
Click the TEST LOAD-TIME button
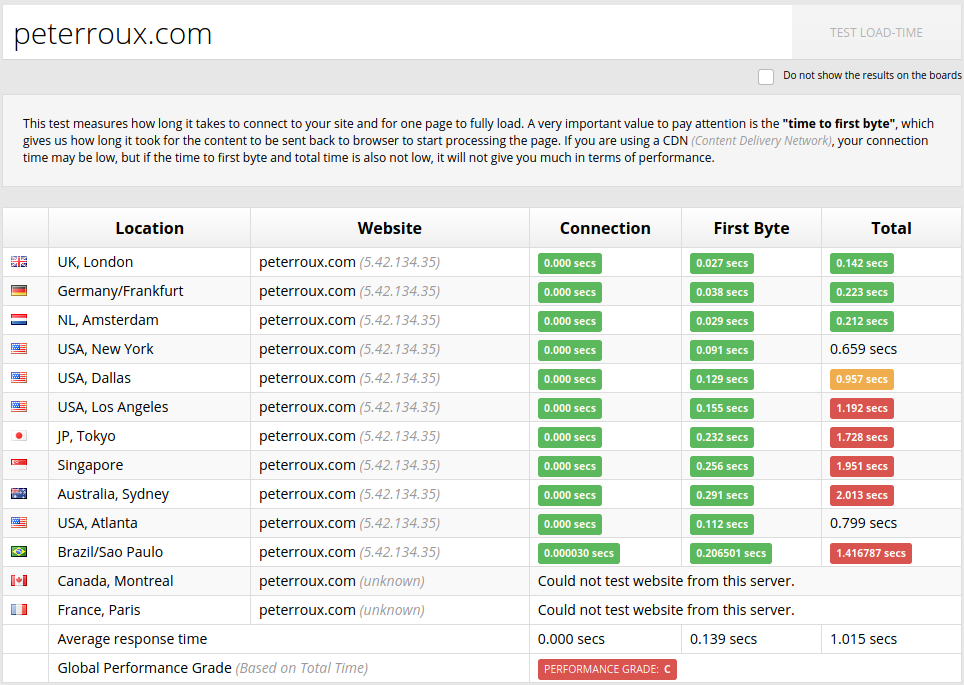[876, 33]
